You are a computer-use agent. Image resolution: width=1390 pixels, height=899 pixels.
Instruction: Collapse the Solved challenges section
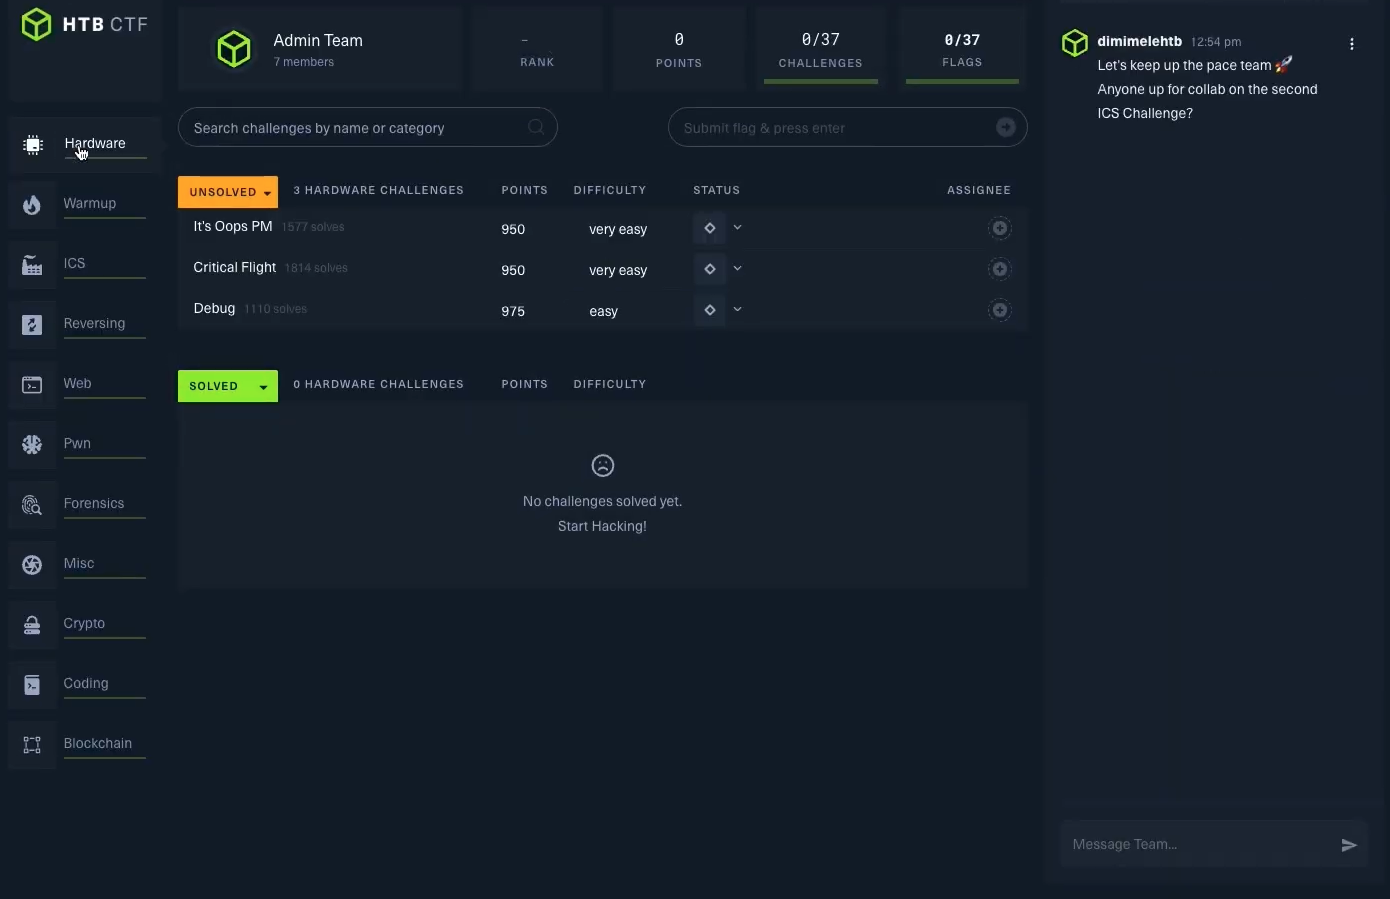click(228, 386)
